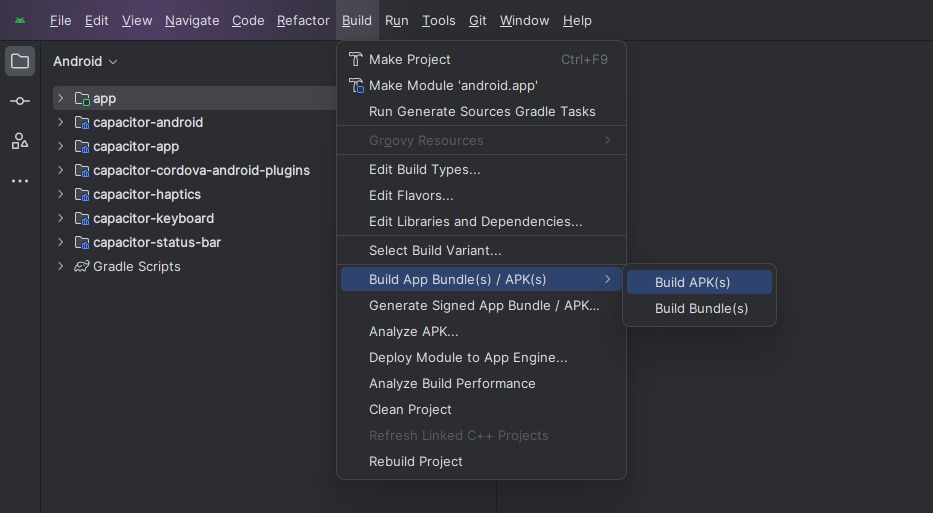Select the capacitor-status-bar module
933x513 pixels.
coord(157,242)
